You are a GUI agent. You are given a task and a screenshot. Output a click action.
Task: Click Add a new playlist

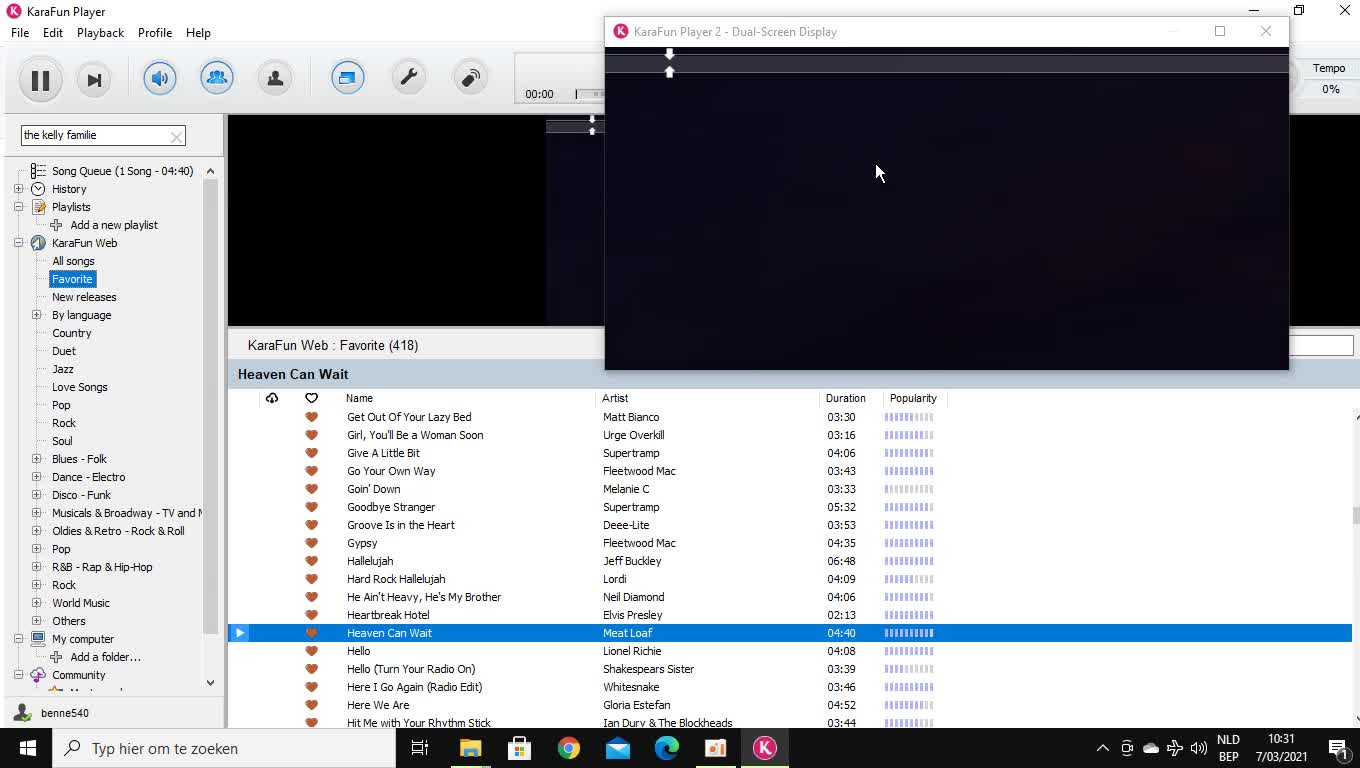pyautogui.click(x=114, y=225)
